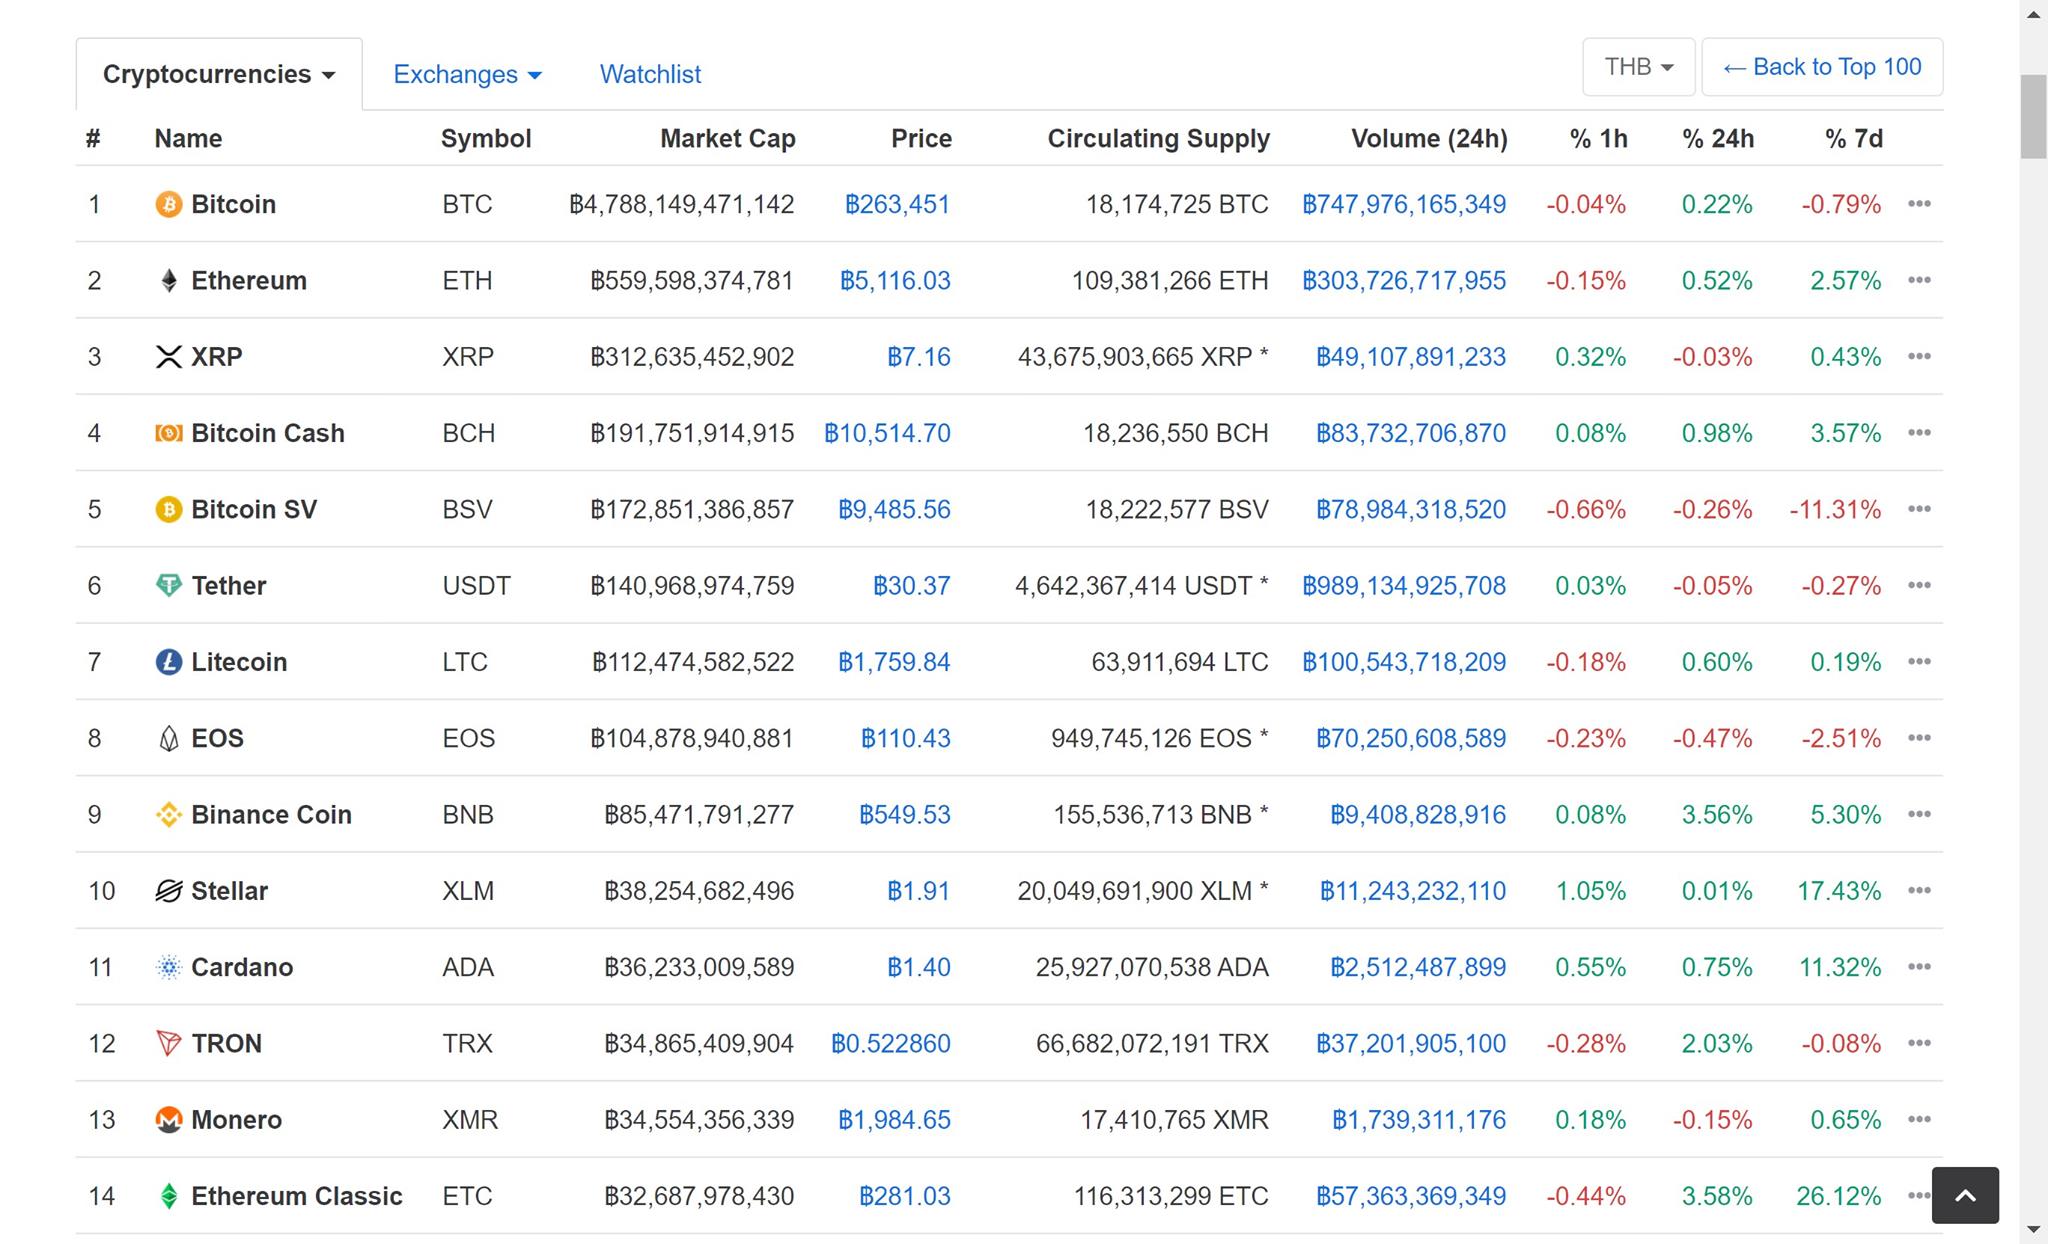Screen dimensions: 2048x1244
Task: Click XRP circulating supply 43,675,903,665 XRP
Action: click(x=1143, y=356)
